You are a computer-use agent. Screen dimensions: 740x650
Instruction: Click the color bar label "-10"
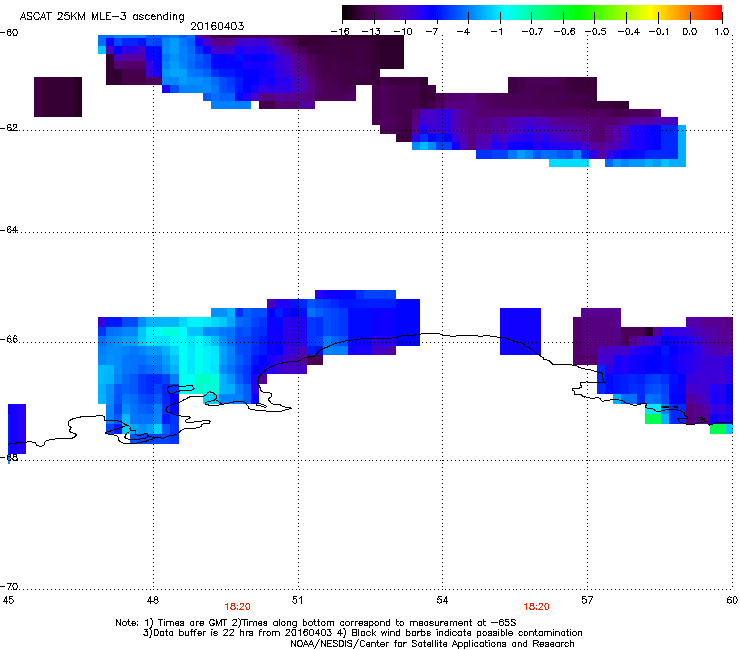pyautogui.click(x=403, y=32)
